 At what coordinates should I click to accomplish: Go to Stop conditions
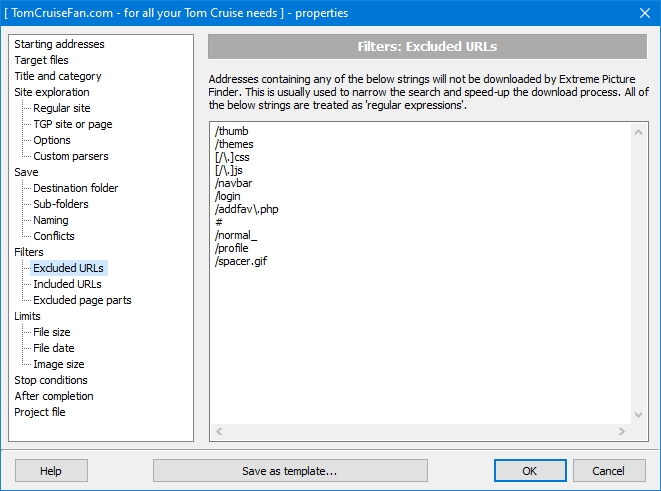point(51,381)
